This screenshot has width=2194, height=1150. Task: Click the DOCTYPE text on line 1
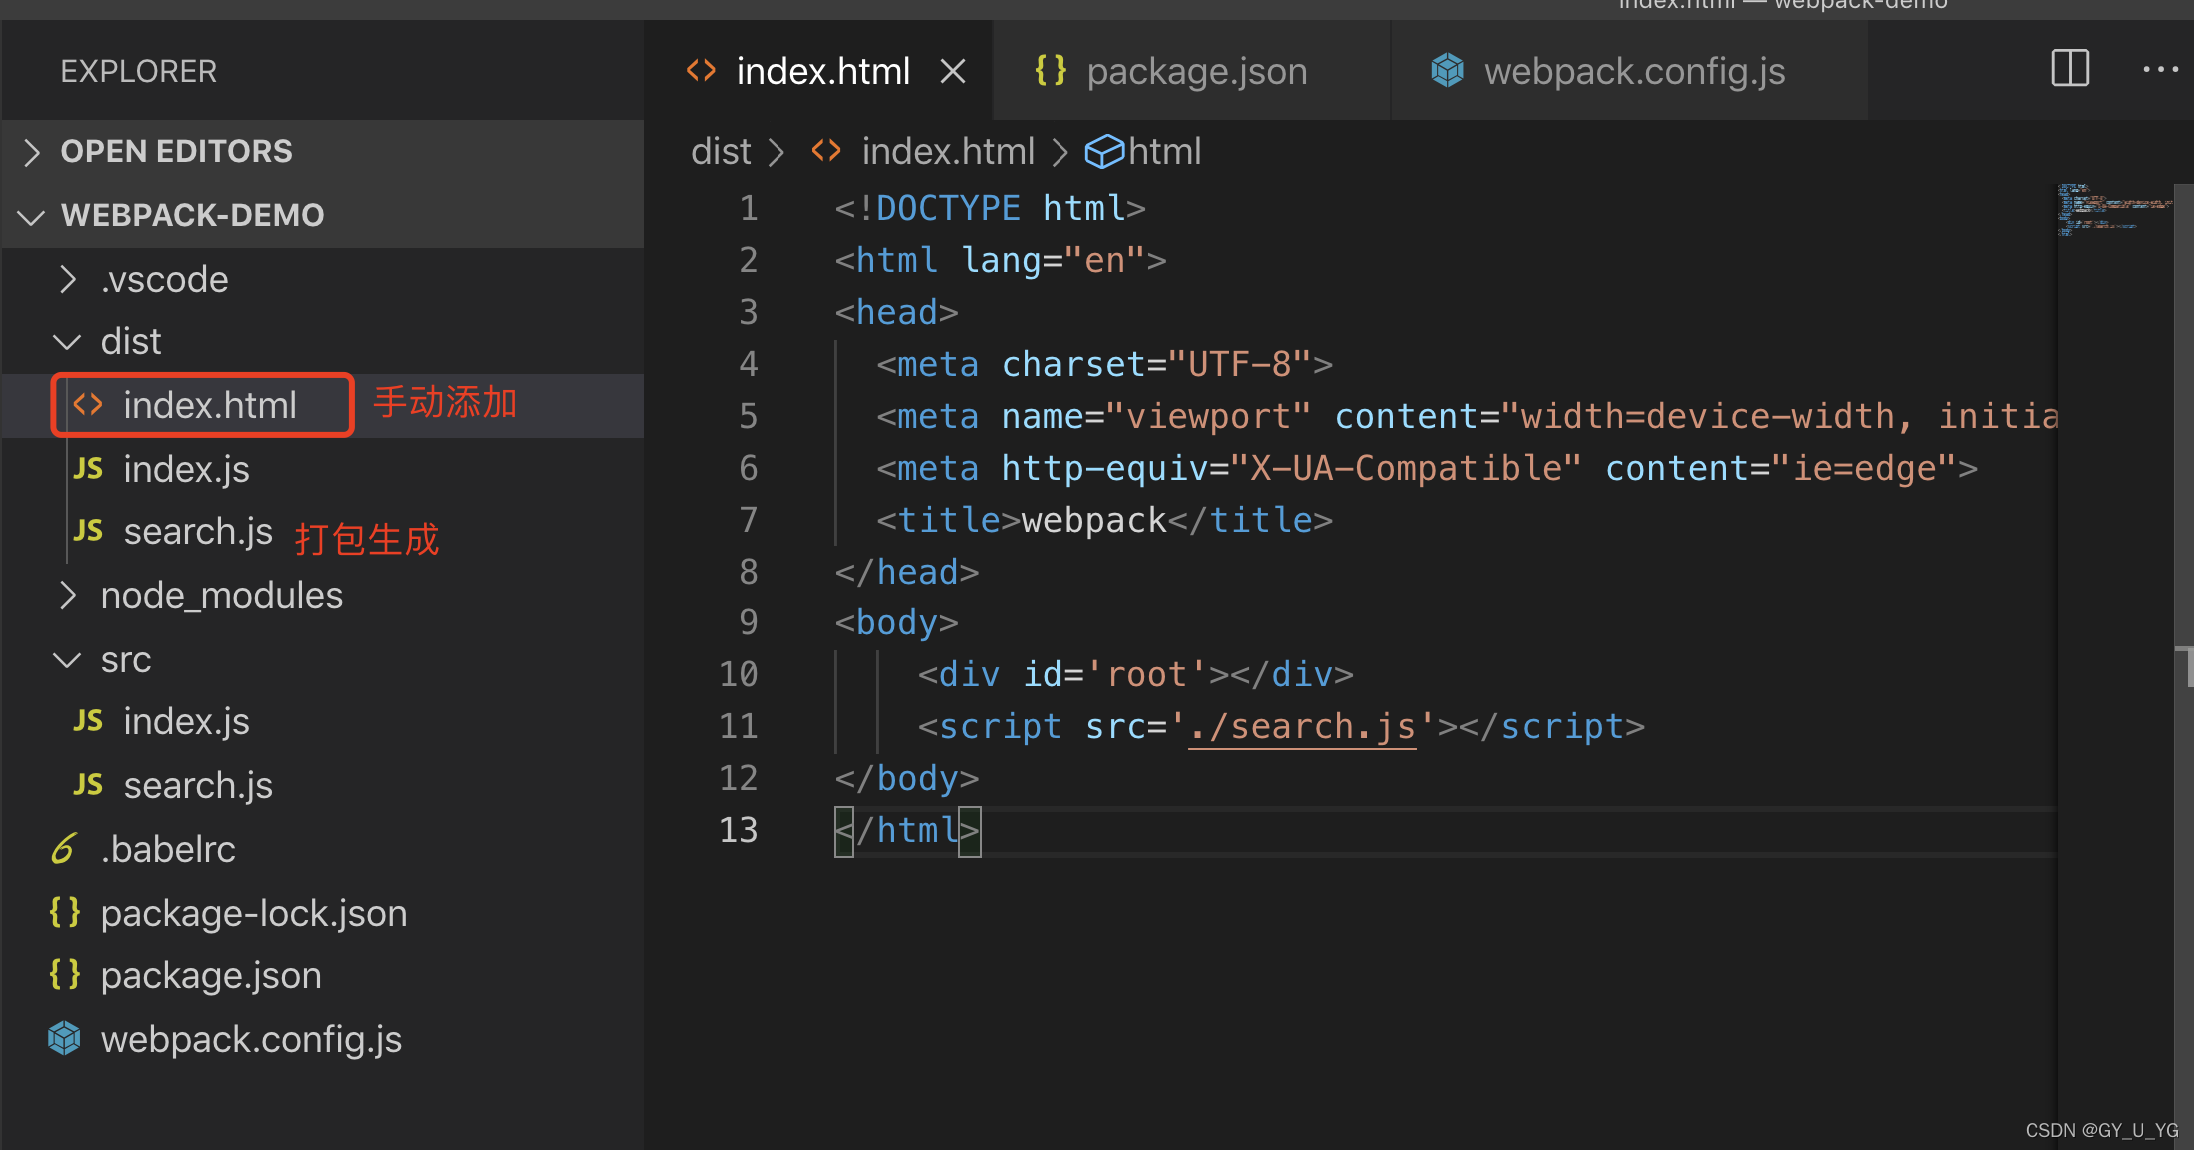pos(948,208)
